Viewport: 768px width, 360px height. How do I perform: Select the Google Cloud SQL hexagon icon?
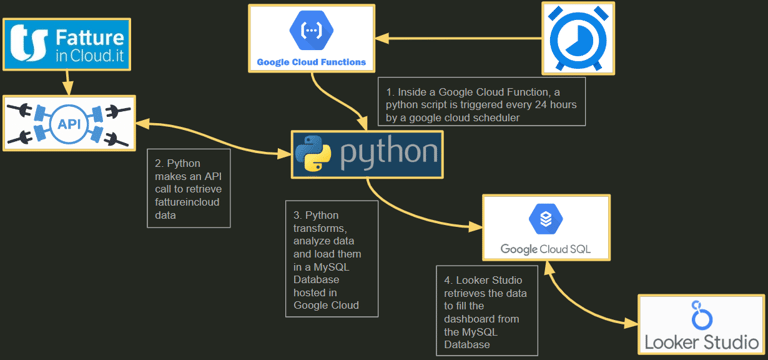pos(546,220)
